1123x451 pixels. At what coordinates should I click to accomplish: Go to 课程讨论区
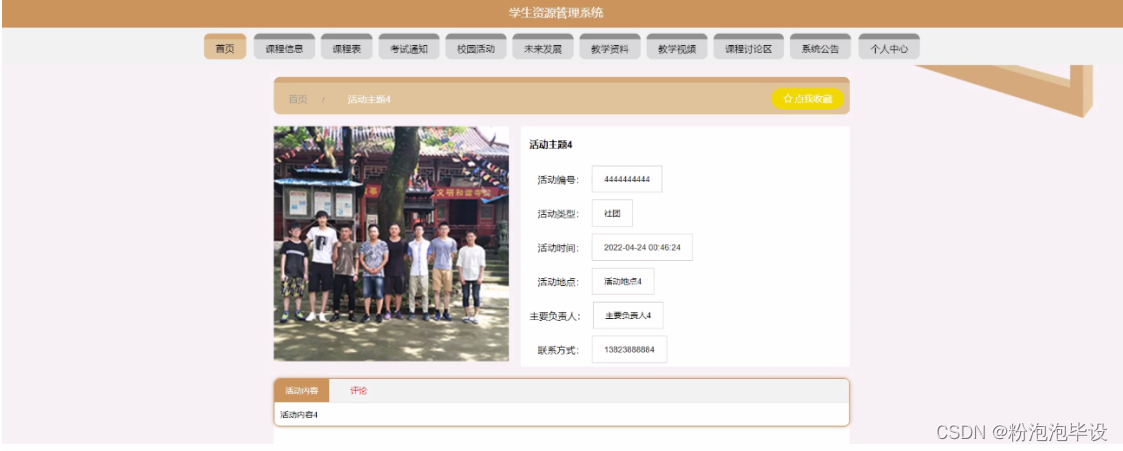748,47
